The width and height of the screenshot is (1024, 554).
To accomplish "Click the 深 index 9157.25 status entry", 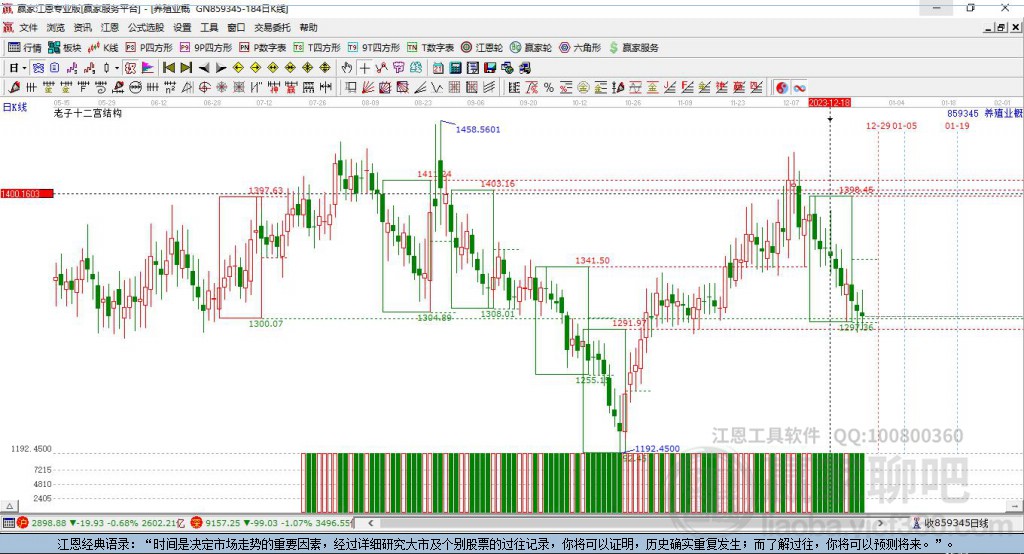I will (x=272, y=523).
